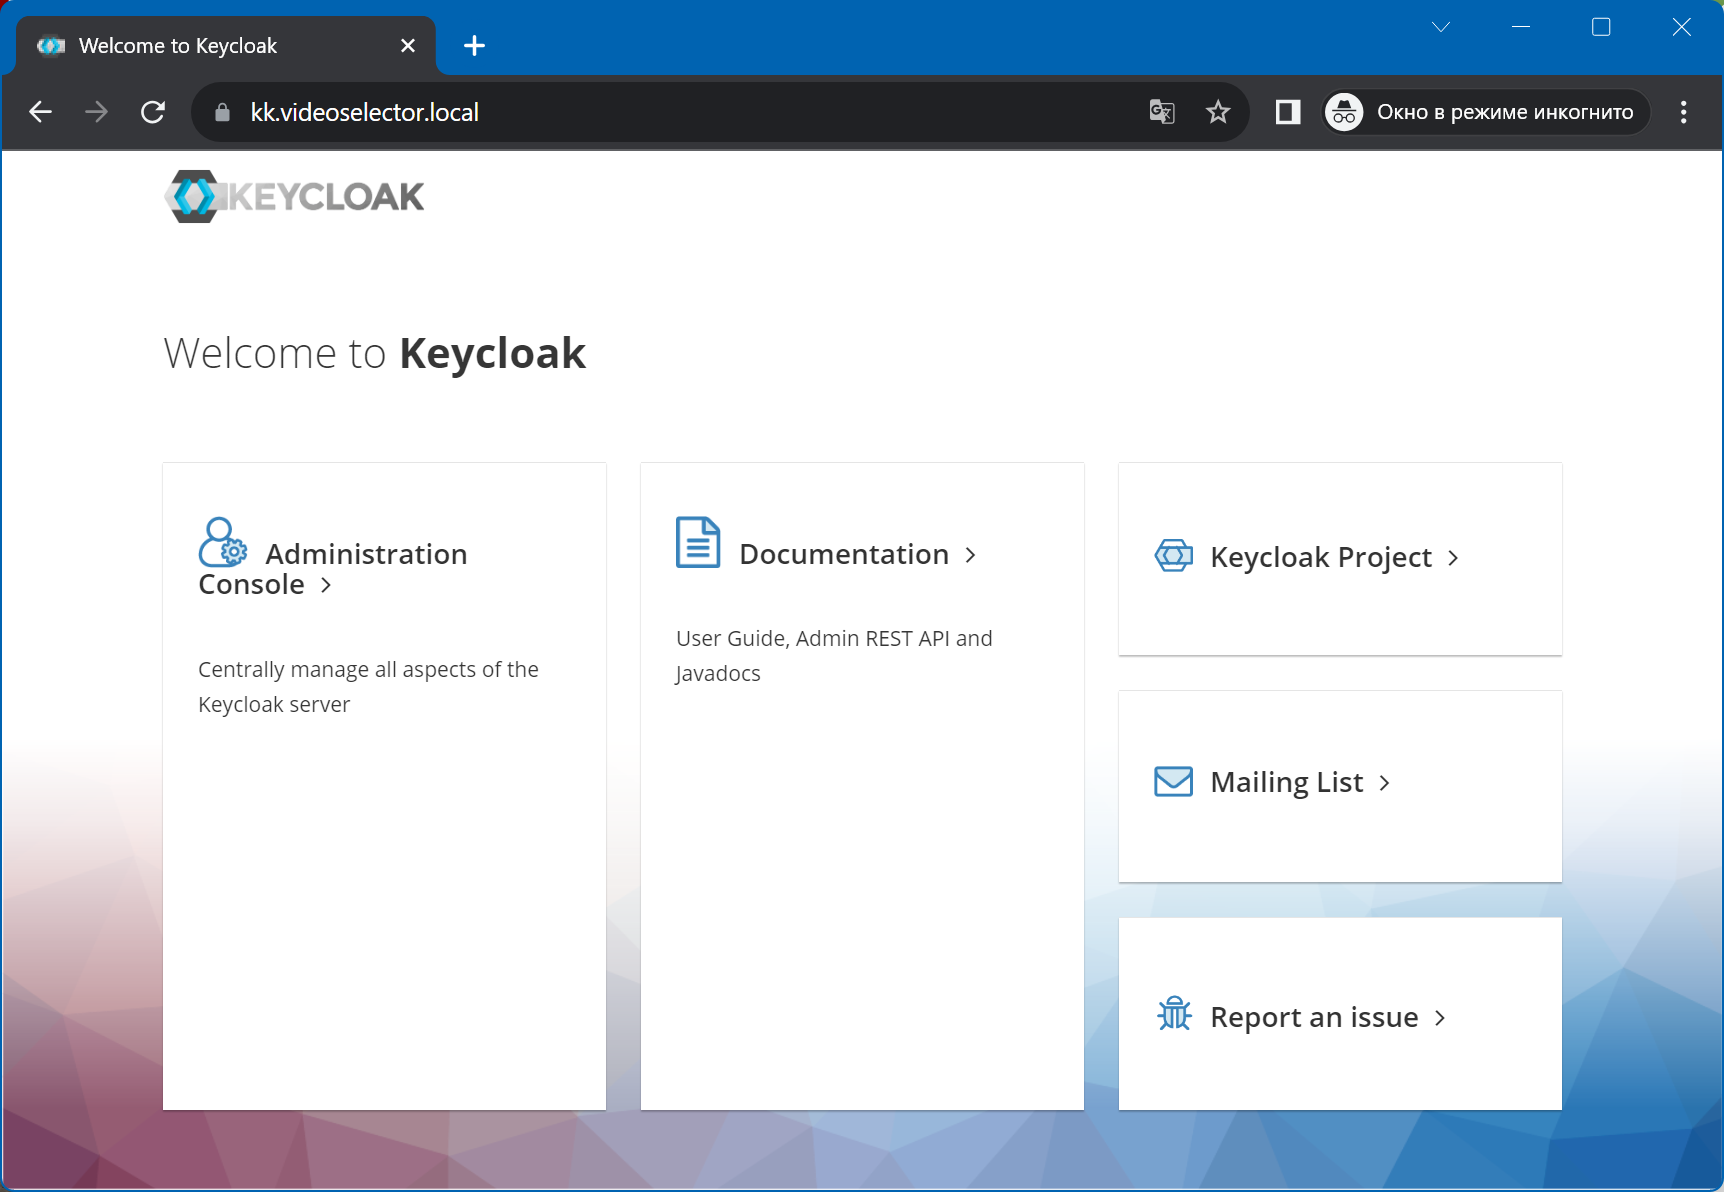The height and width of the screenshot is (1192, 1724).
Task: Open the Mailing List link
Action: pyautogui.click(x=1286, y=782)
